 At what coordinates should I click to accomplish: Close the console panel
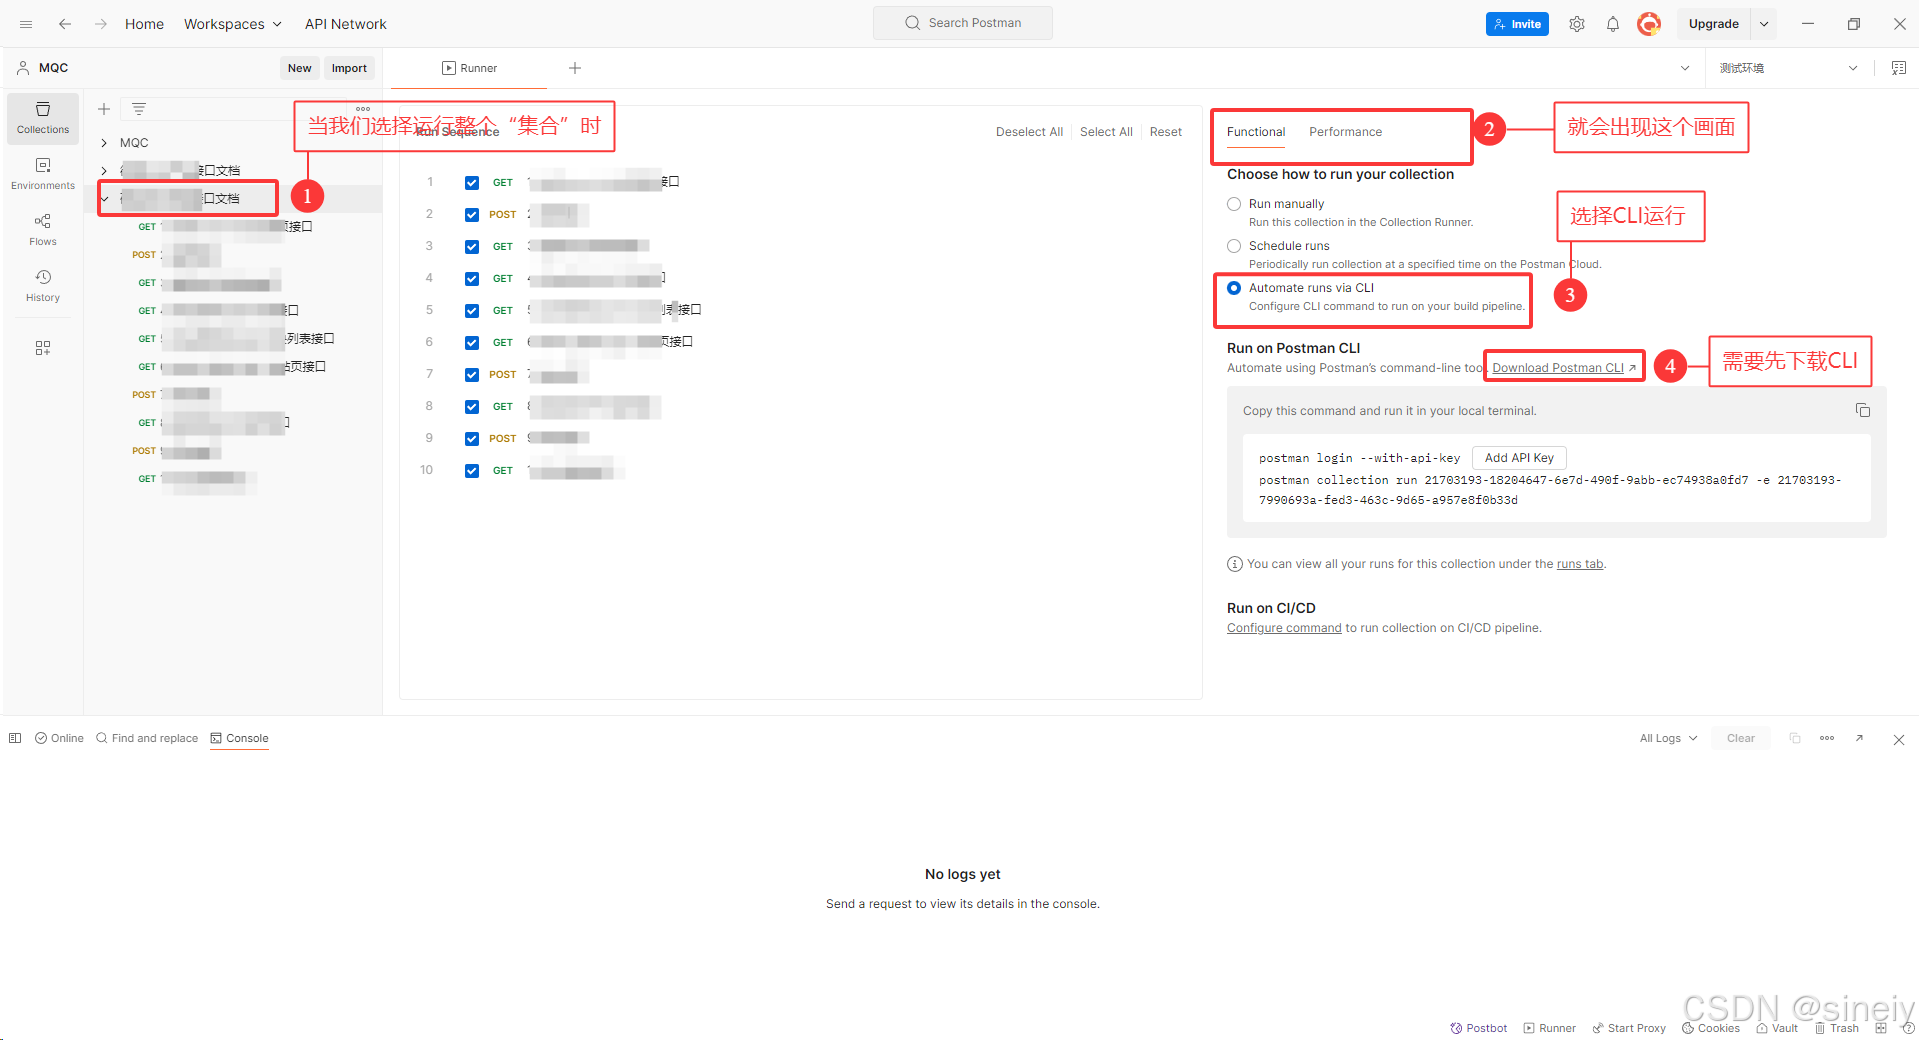click(x=1899, y=739)
